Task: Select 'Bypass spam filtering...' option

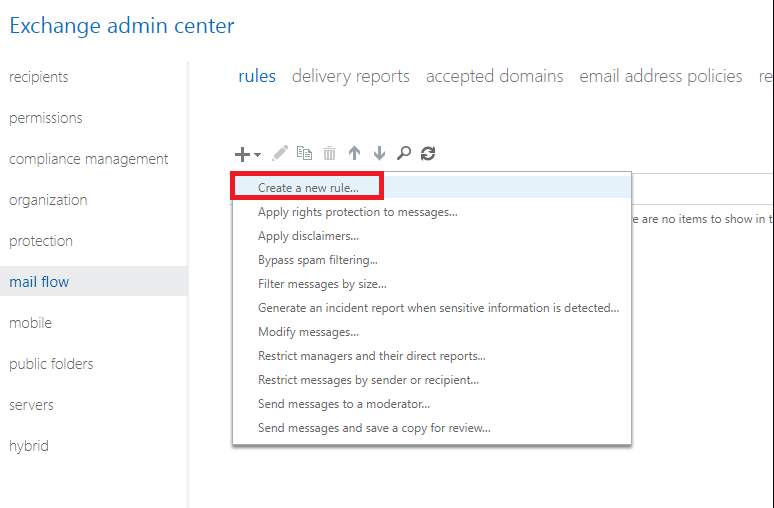Action: click(317, 260)
